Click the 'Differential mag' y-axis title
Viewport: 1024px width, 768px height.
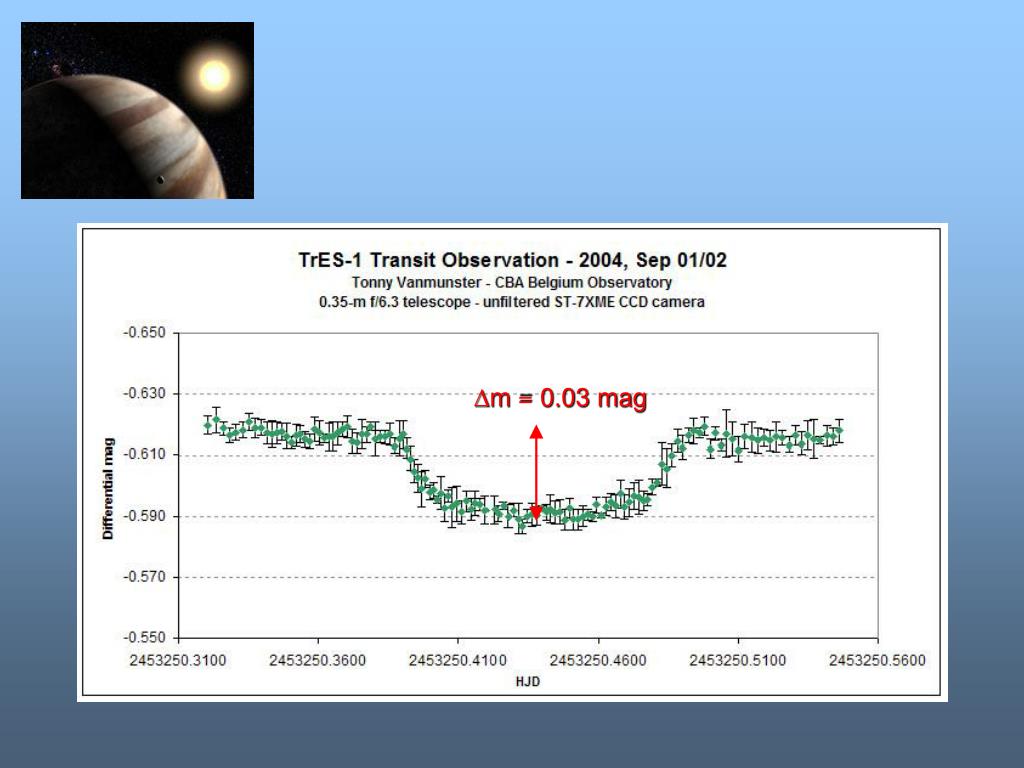tap(108, 488)
